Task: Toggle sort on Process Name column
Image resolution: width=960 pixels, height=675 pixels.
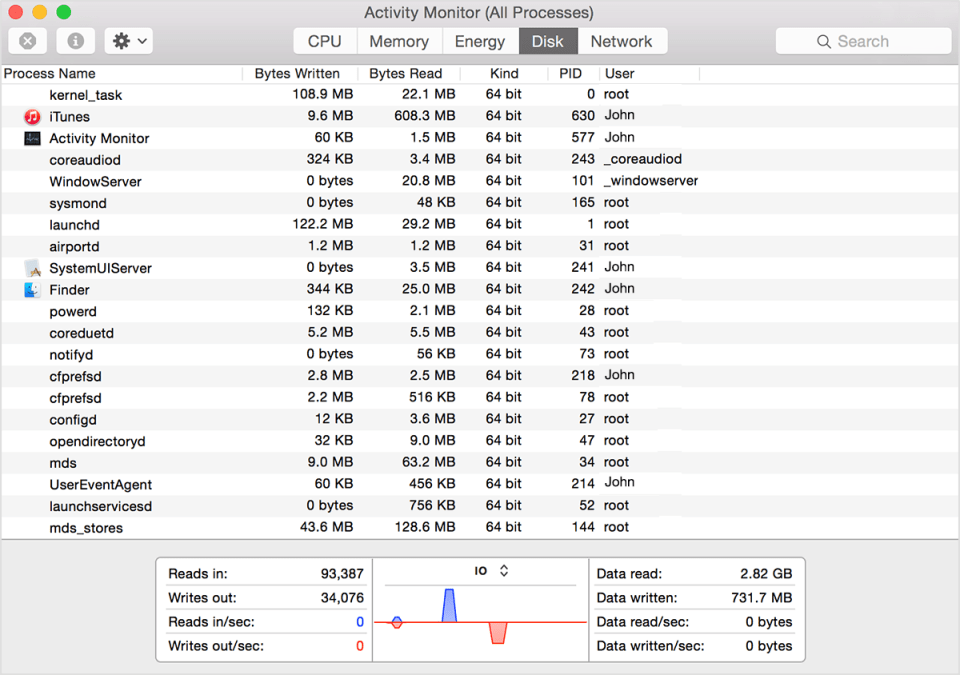Action: click(x=50, y=73)
